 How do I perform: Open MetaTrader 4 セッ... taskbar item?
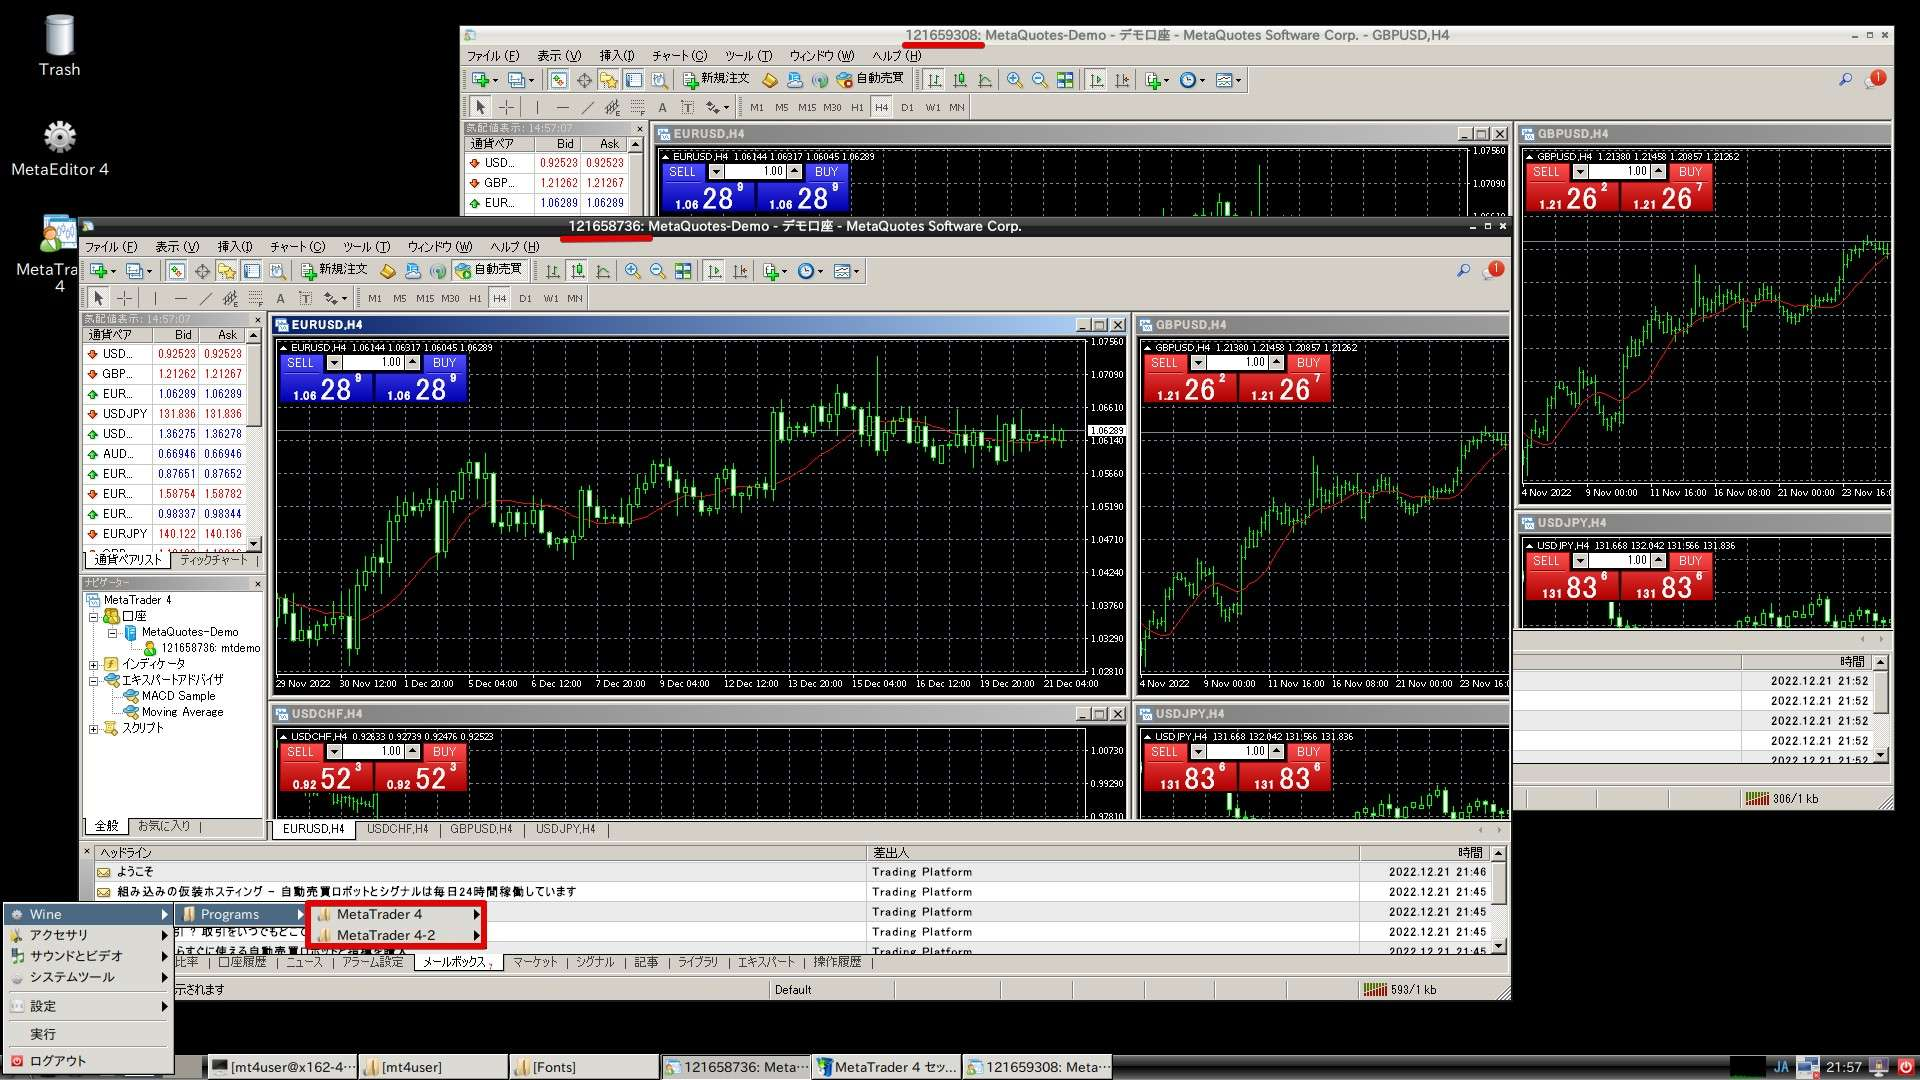pyautogui.click(x=887, y=1067)
